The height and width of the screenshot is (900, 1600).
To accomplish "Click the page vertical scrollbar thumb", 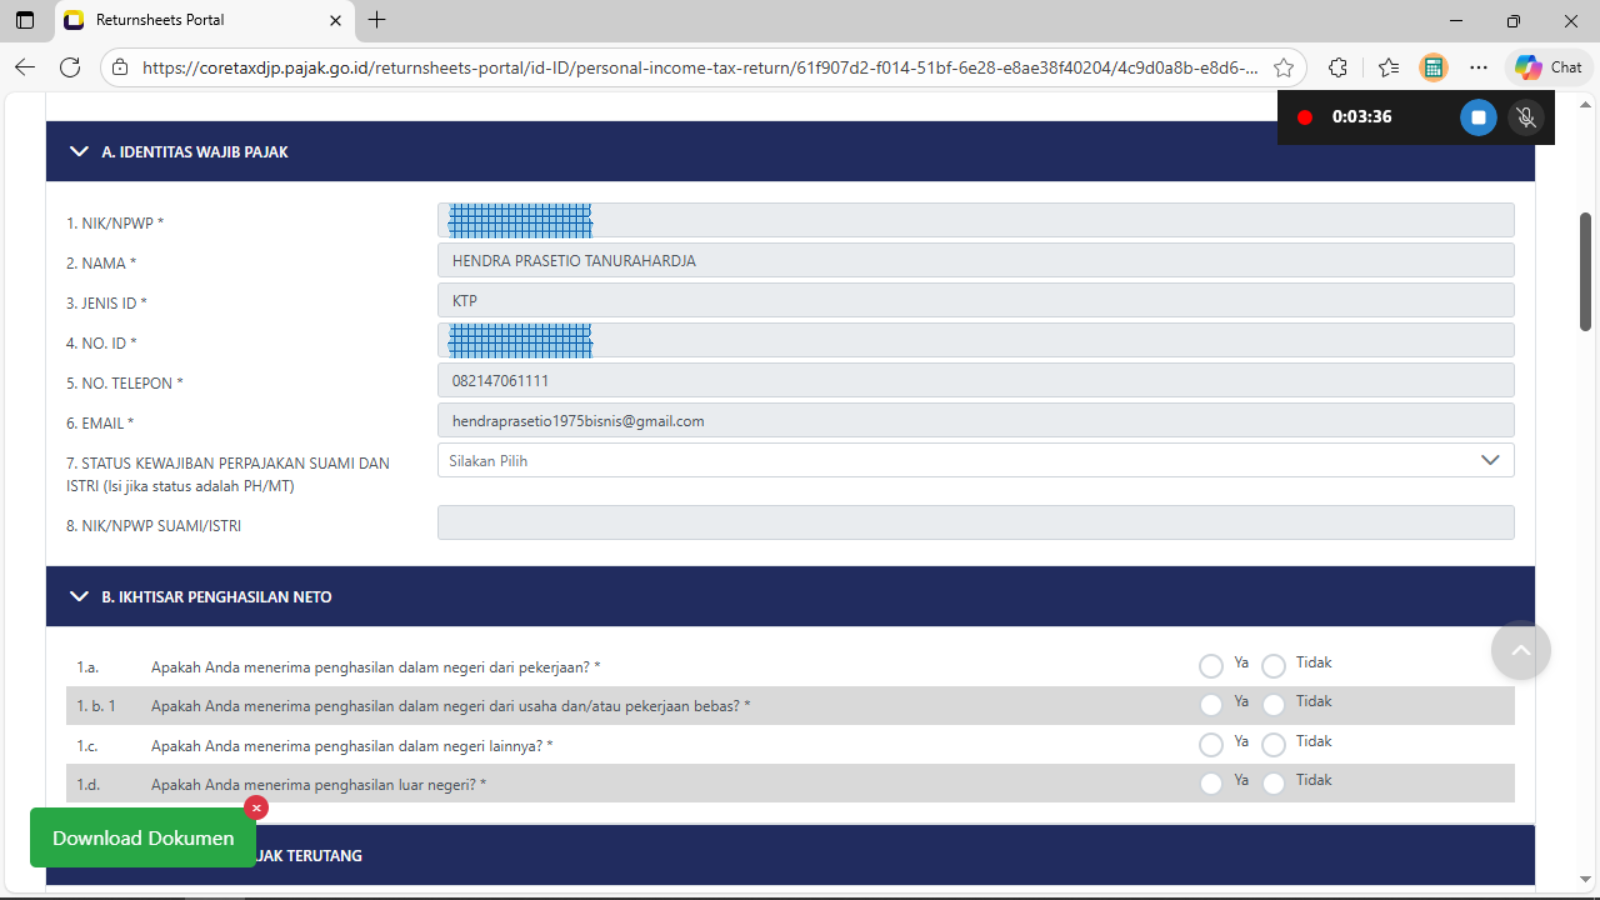I will pos(1585,271).
